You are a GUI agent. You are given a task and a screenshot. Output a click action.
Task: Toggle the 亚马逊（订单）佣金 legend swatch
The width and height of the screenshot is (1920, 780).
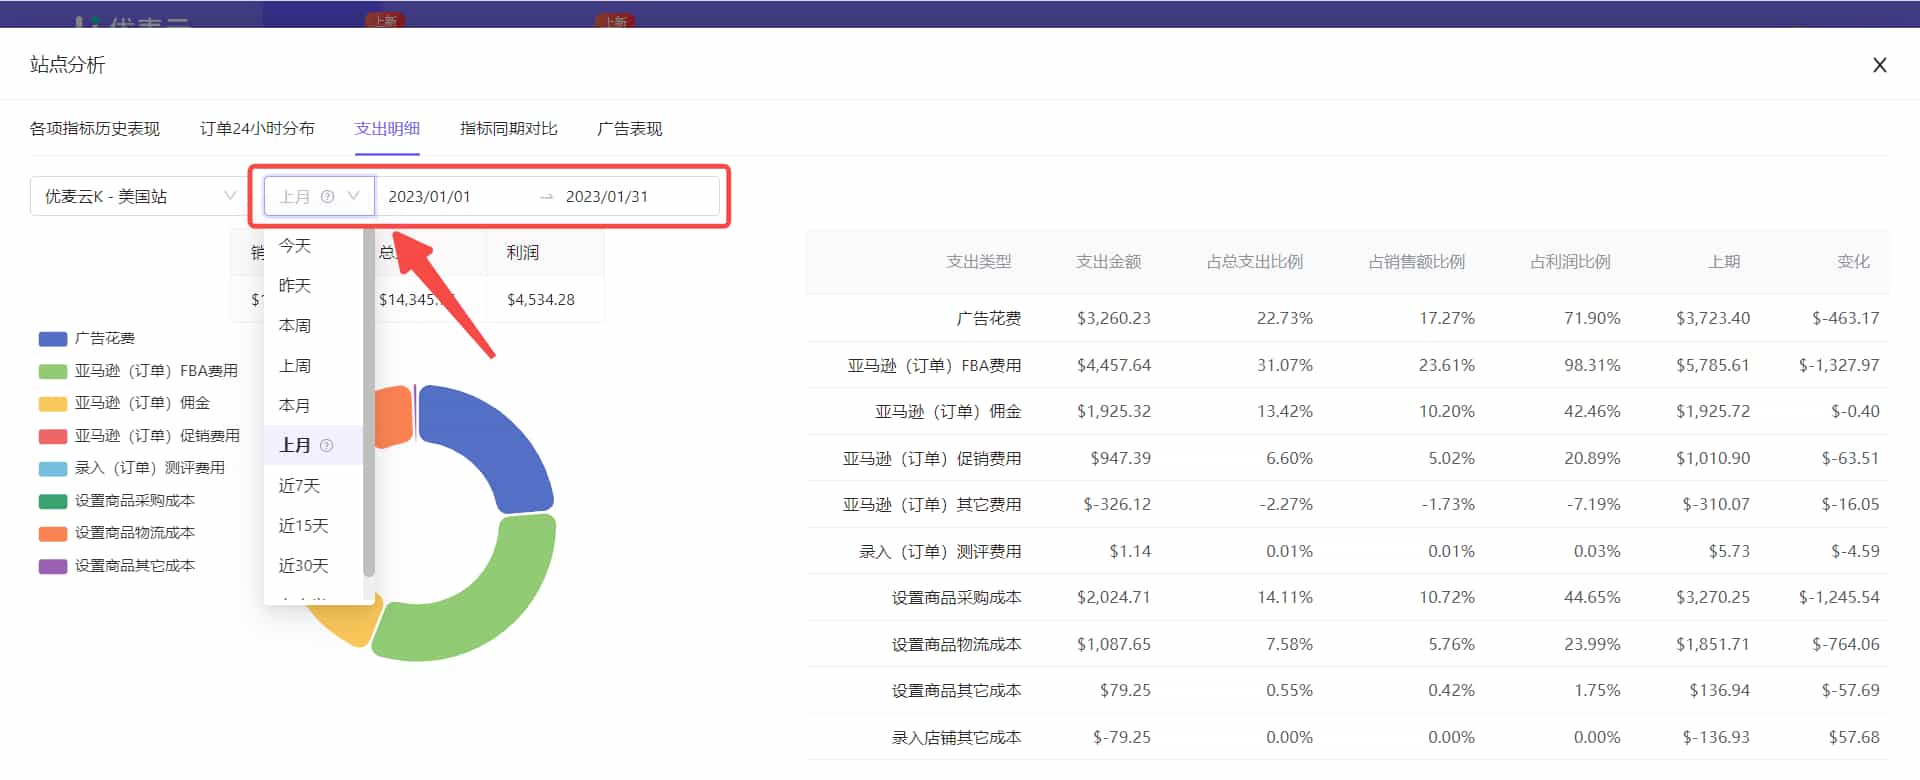pyautogui.click(x=53, y=404)
